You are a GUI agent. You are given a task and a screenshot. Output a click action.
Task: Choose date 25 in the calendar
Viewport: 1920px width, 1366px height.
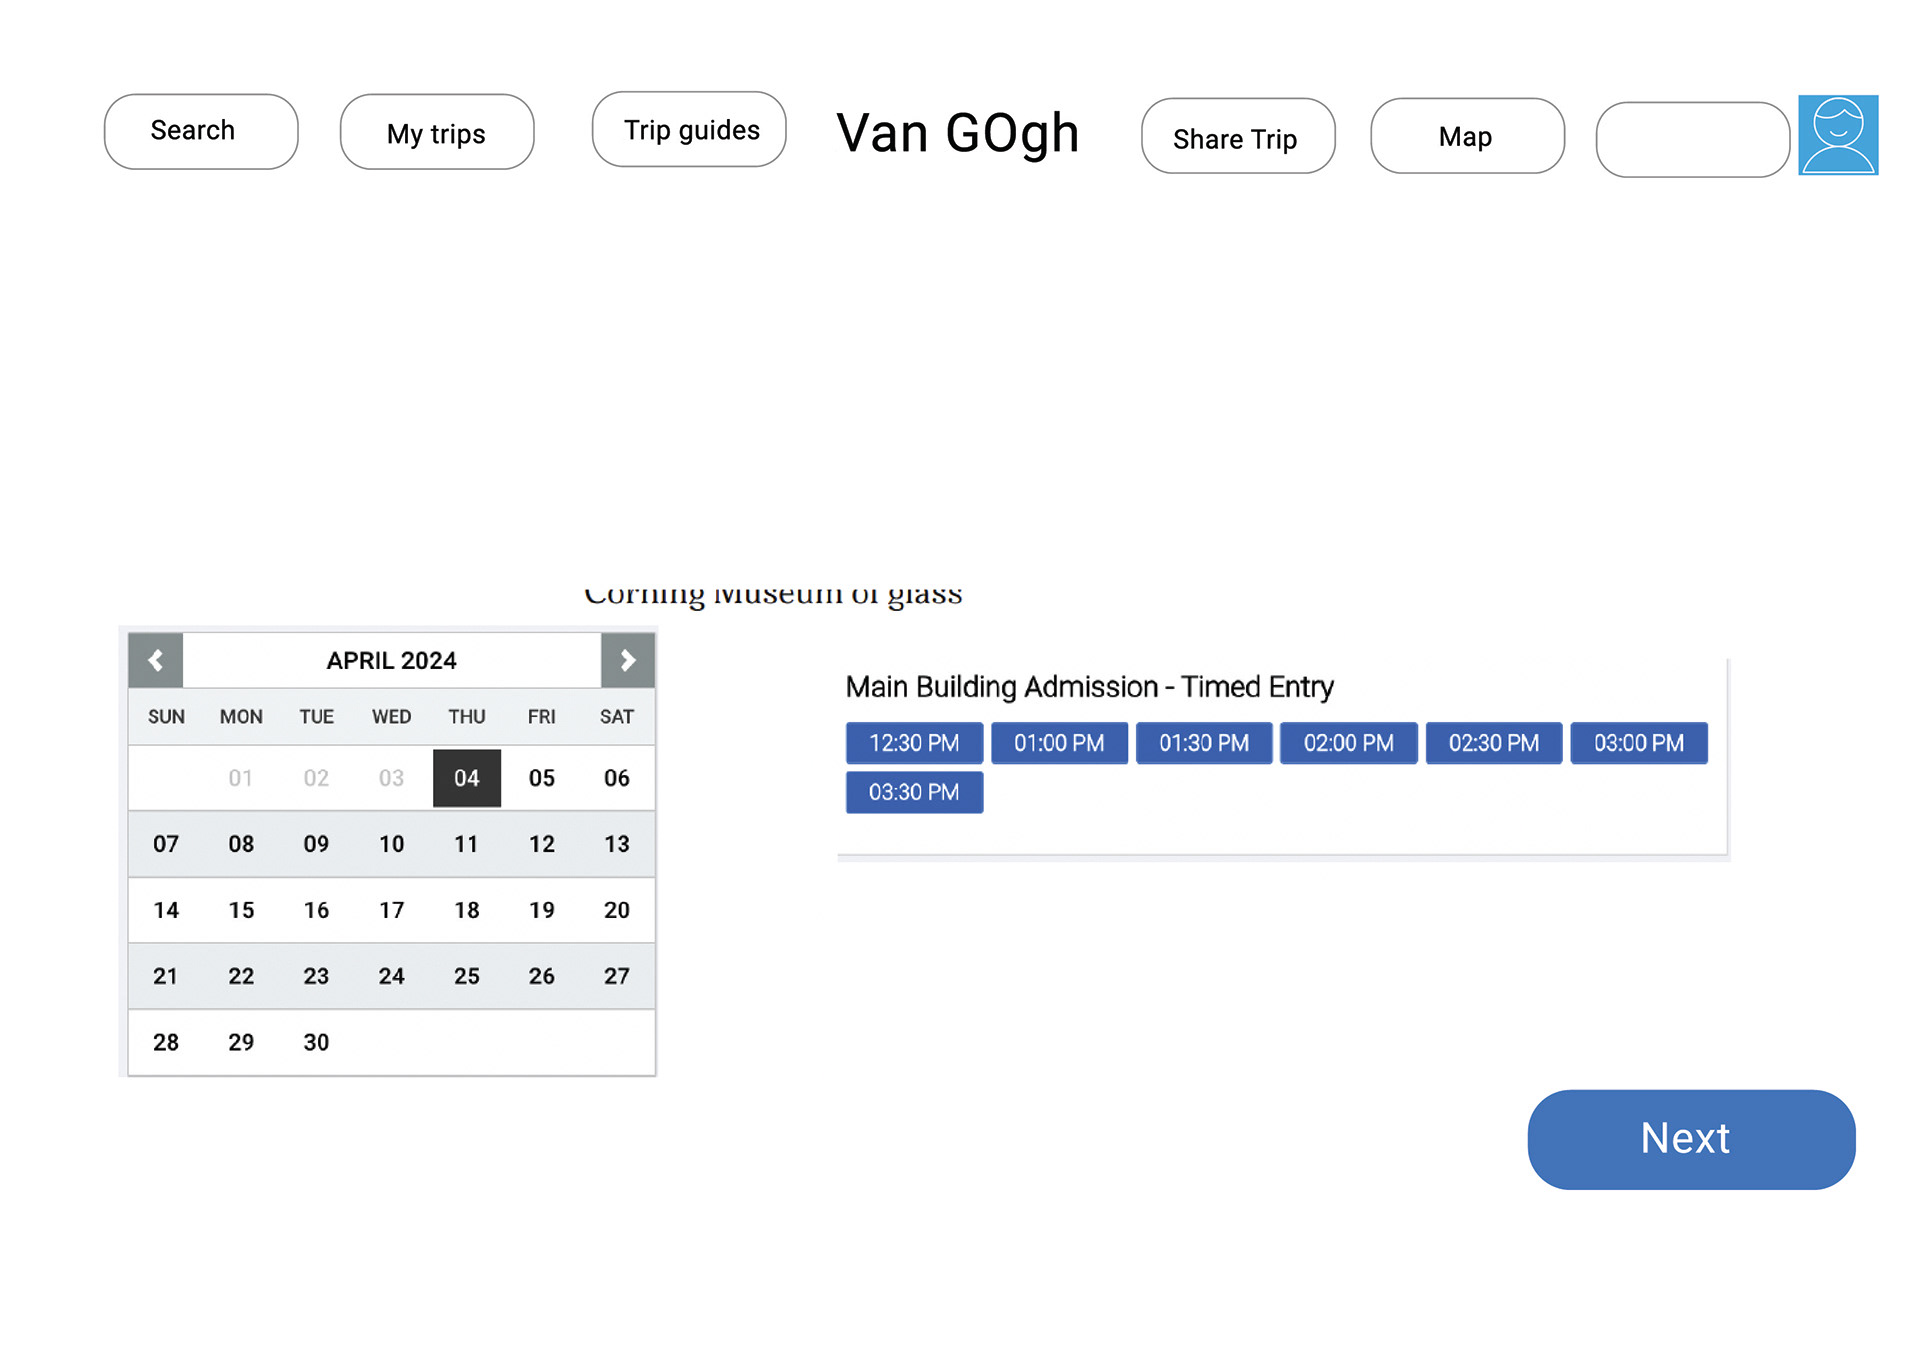467,976
